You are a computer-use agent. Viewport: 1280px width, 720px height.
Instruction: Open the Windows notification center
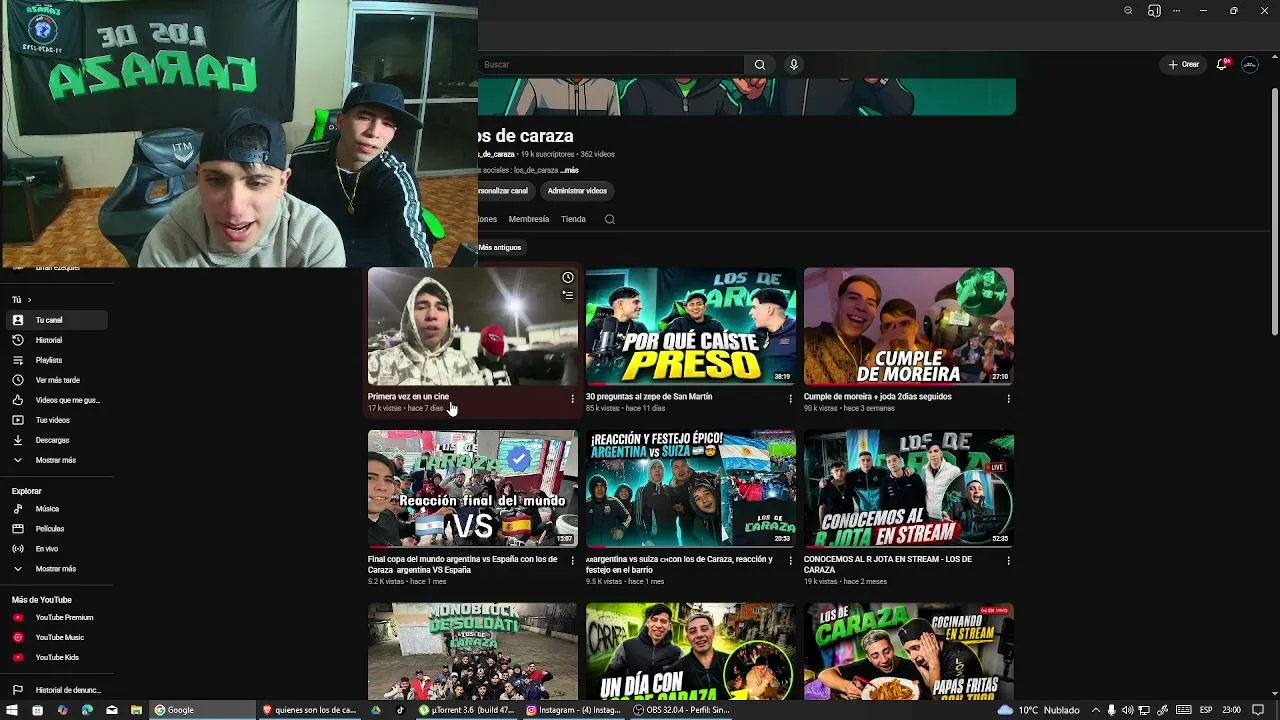pos(1259,710)
